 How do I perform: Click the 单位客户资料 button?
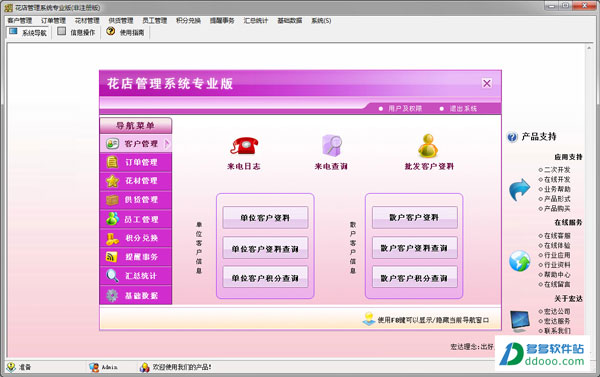pos(265,218)
